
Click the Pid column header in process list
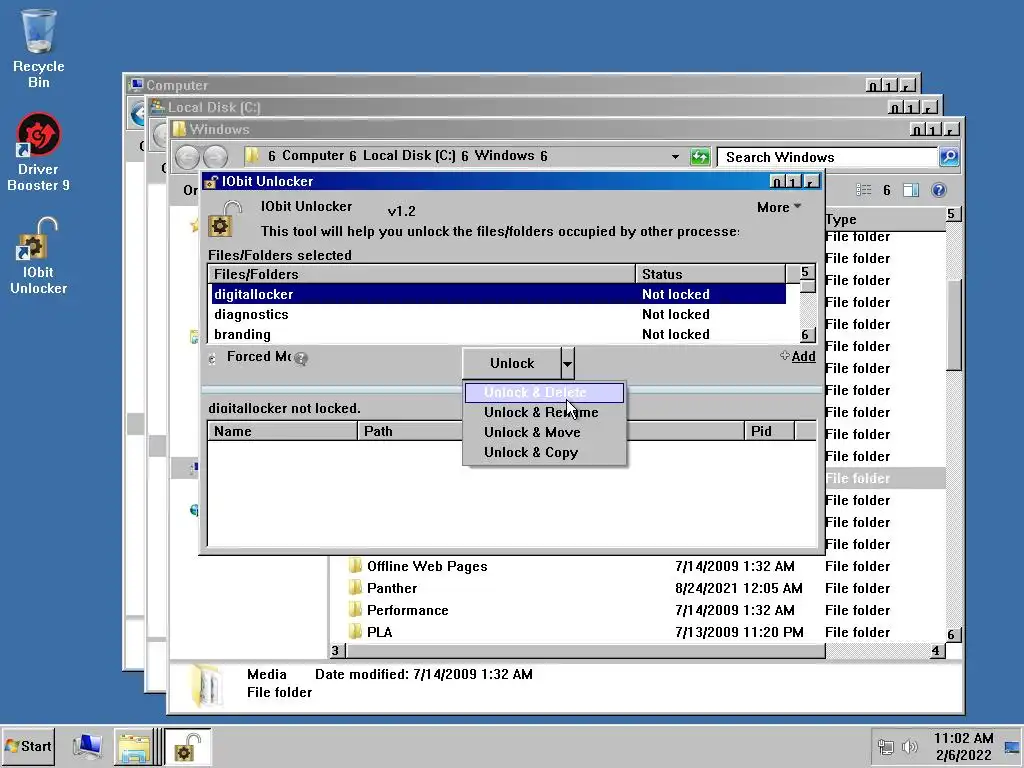(x=769, y=431)
